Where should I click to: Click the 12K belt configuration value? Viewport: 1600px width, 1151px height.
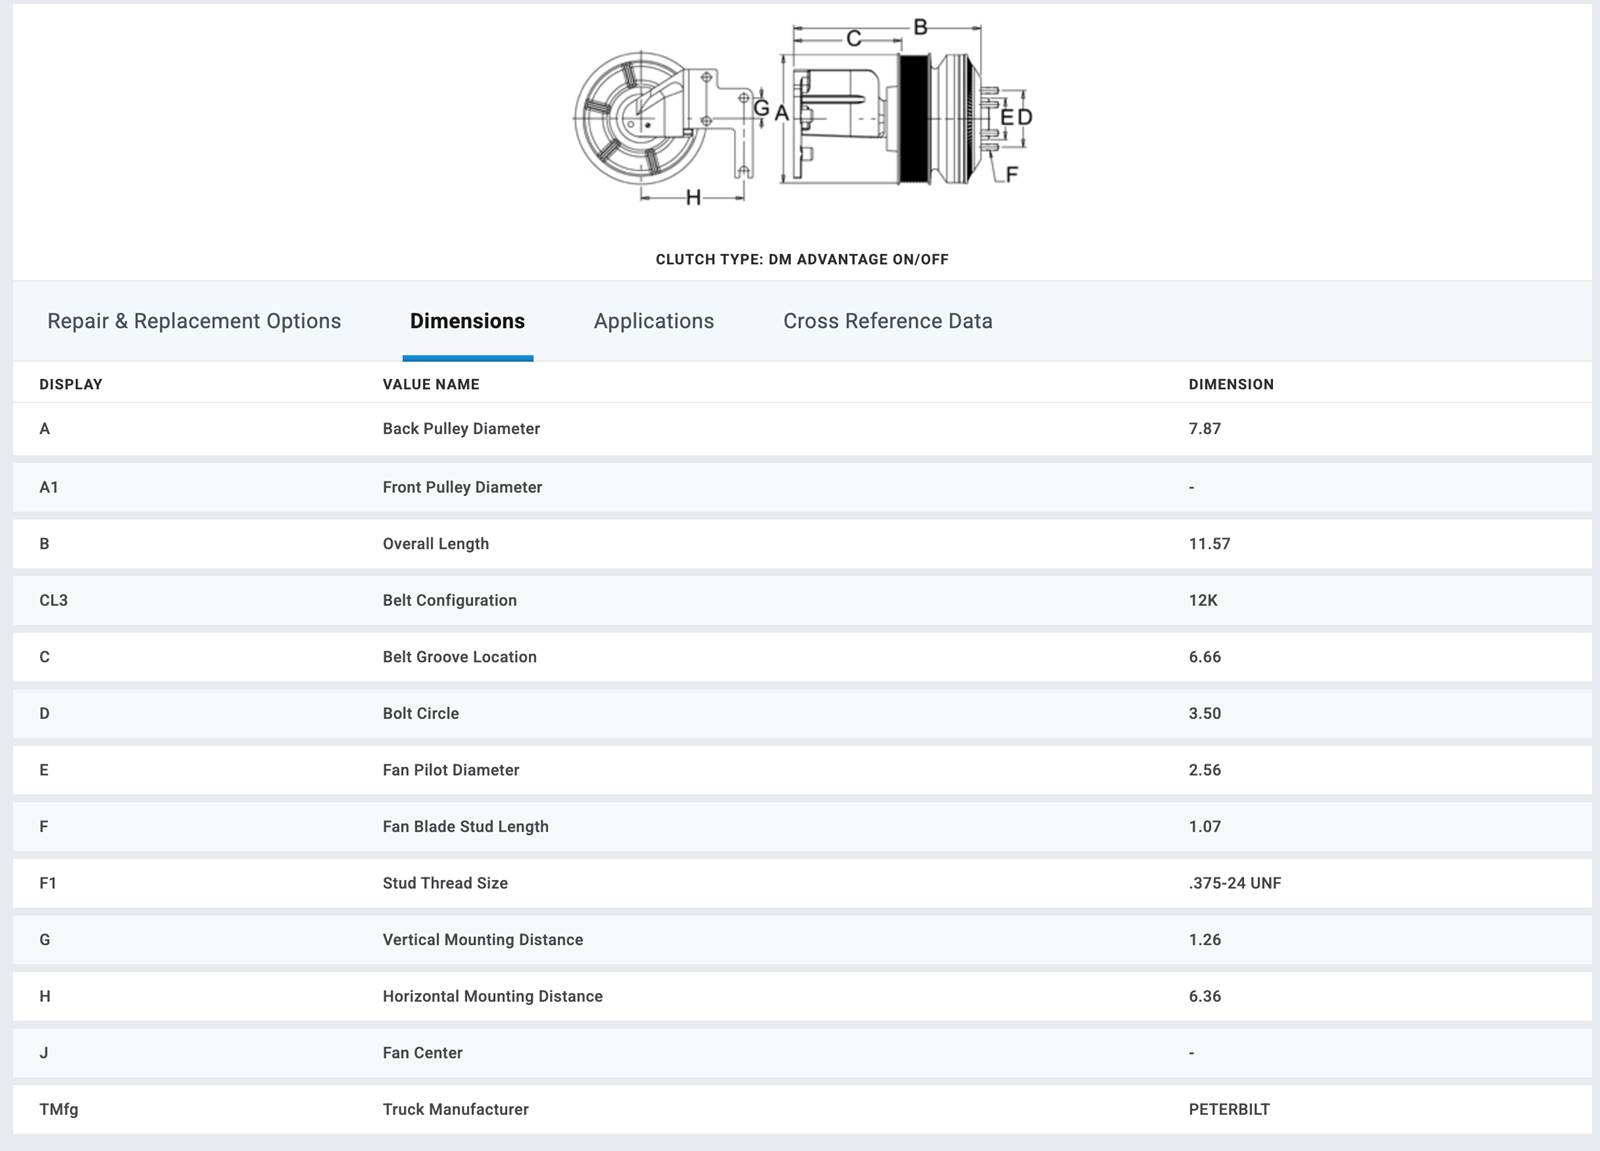click(x=1203, y=600)
